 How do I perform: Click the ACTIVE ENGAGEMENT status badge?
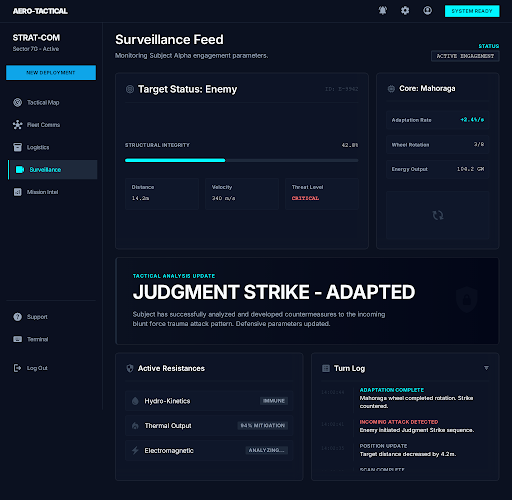(465, 56)
